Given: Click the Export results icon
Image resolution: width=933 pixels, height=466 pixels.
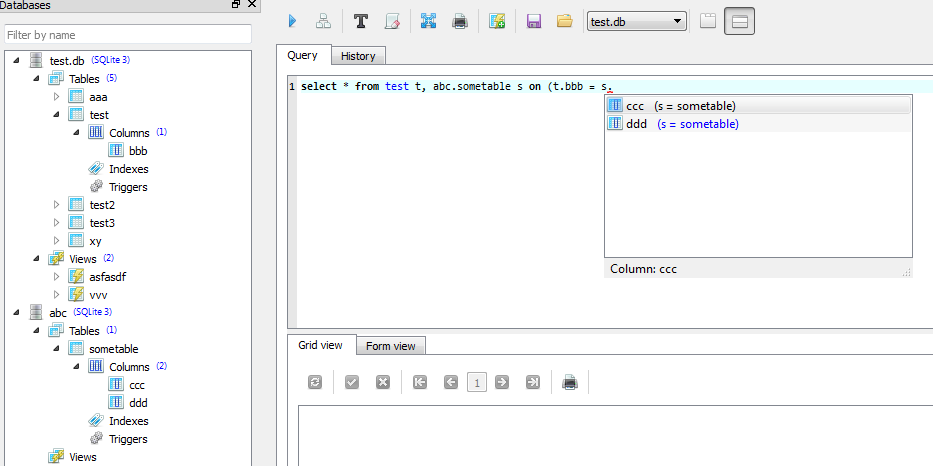Looking at the screenshot, I should (428, 21).
